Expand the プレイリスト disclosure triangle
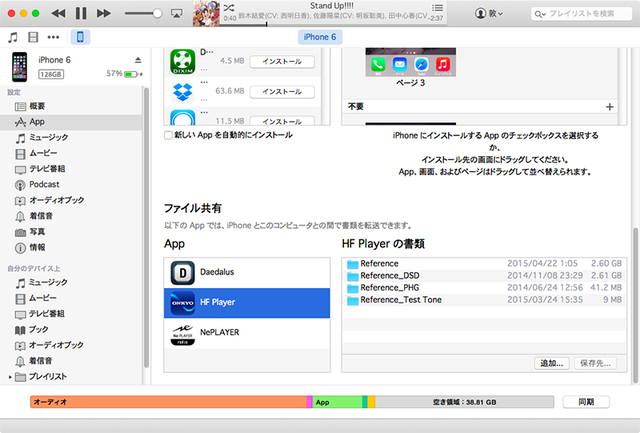The image size is (640, 433). click(11, 376)
